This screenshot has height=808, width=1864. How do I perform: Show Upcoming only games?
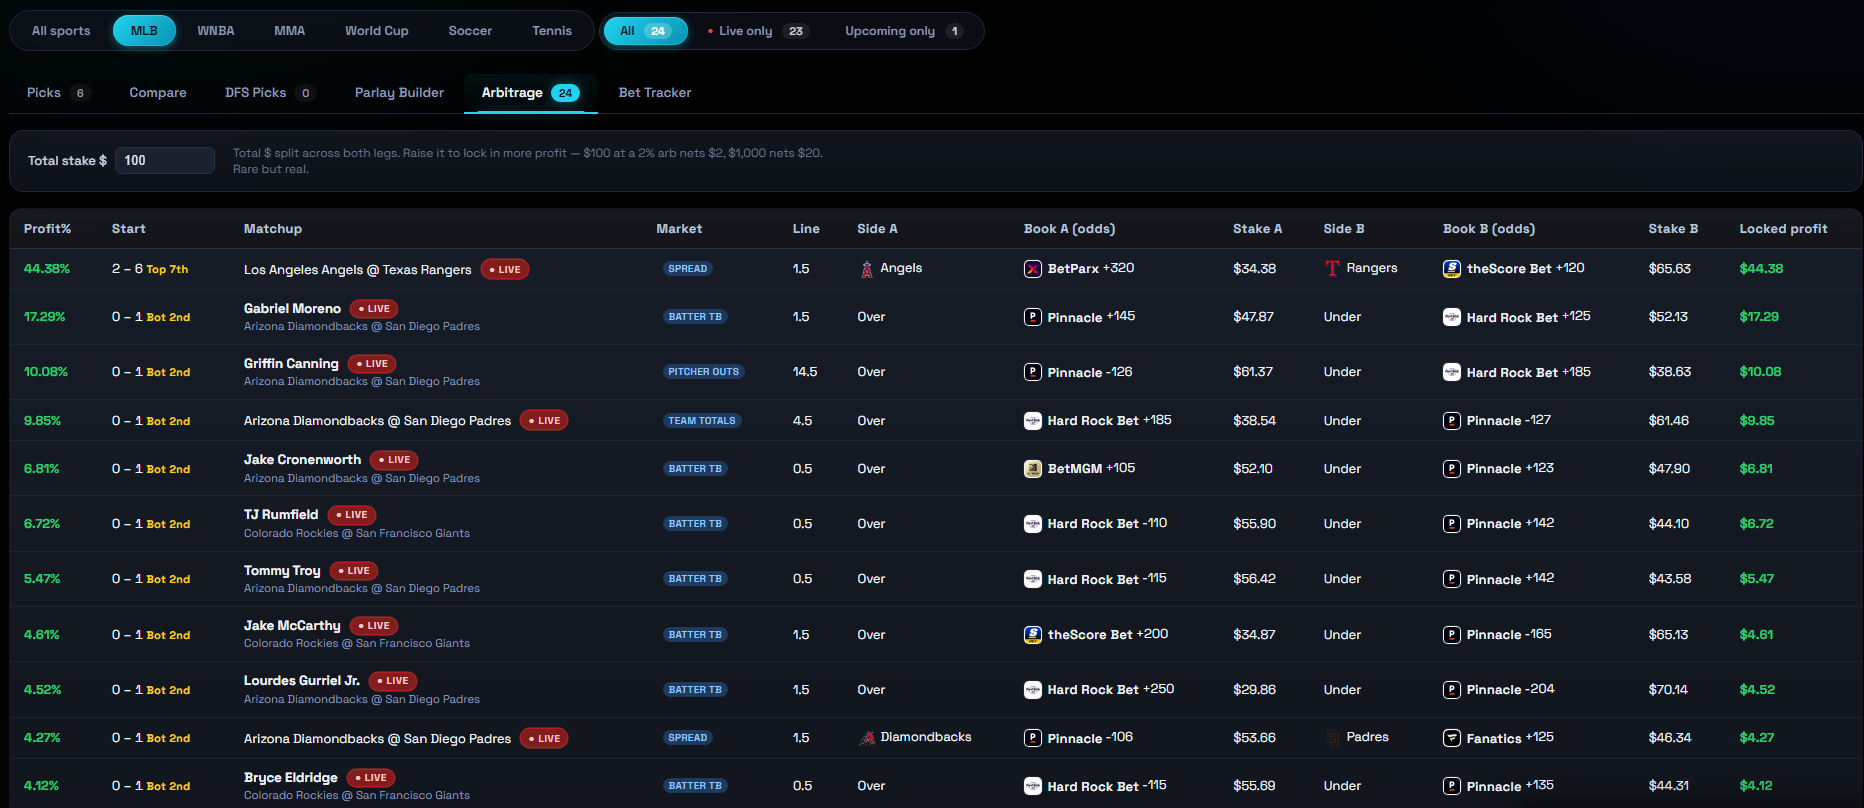tap(903, 31)
